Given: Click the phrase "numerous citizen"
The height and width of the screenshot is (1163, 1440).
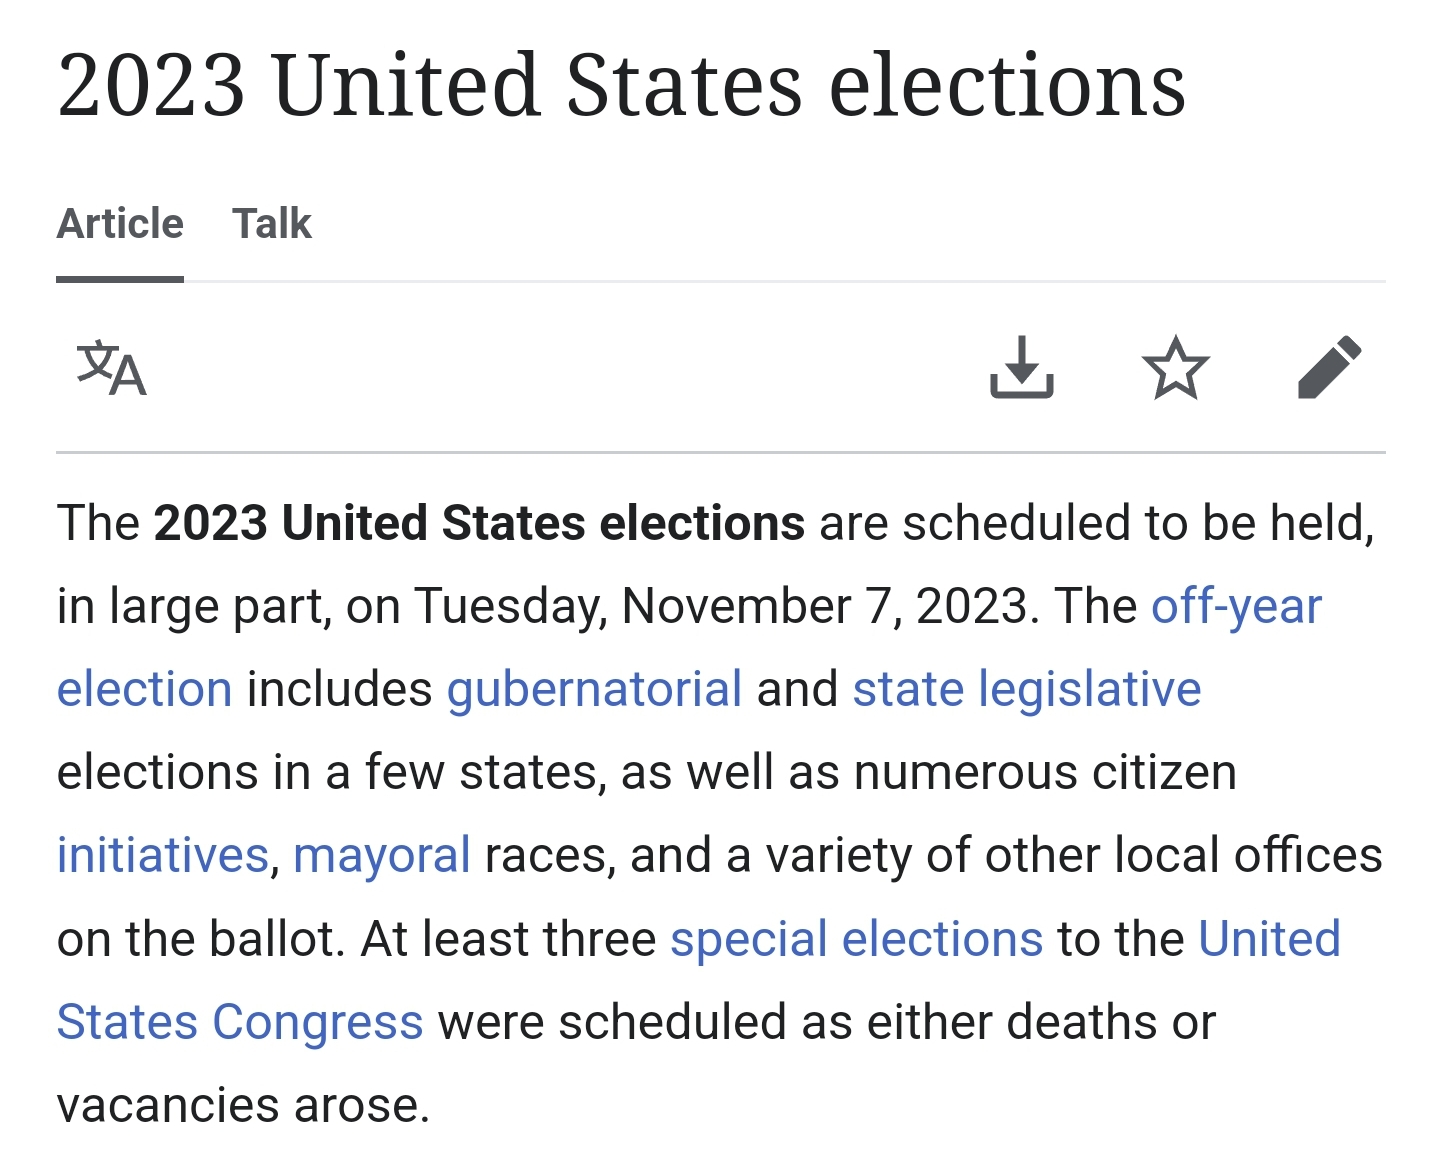Looking at the screenshot, I should pos(1045,773).
